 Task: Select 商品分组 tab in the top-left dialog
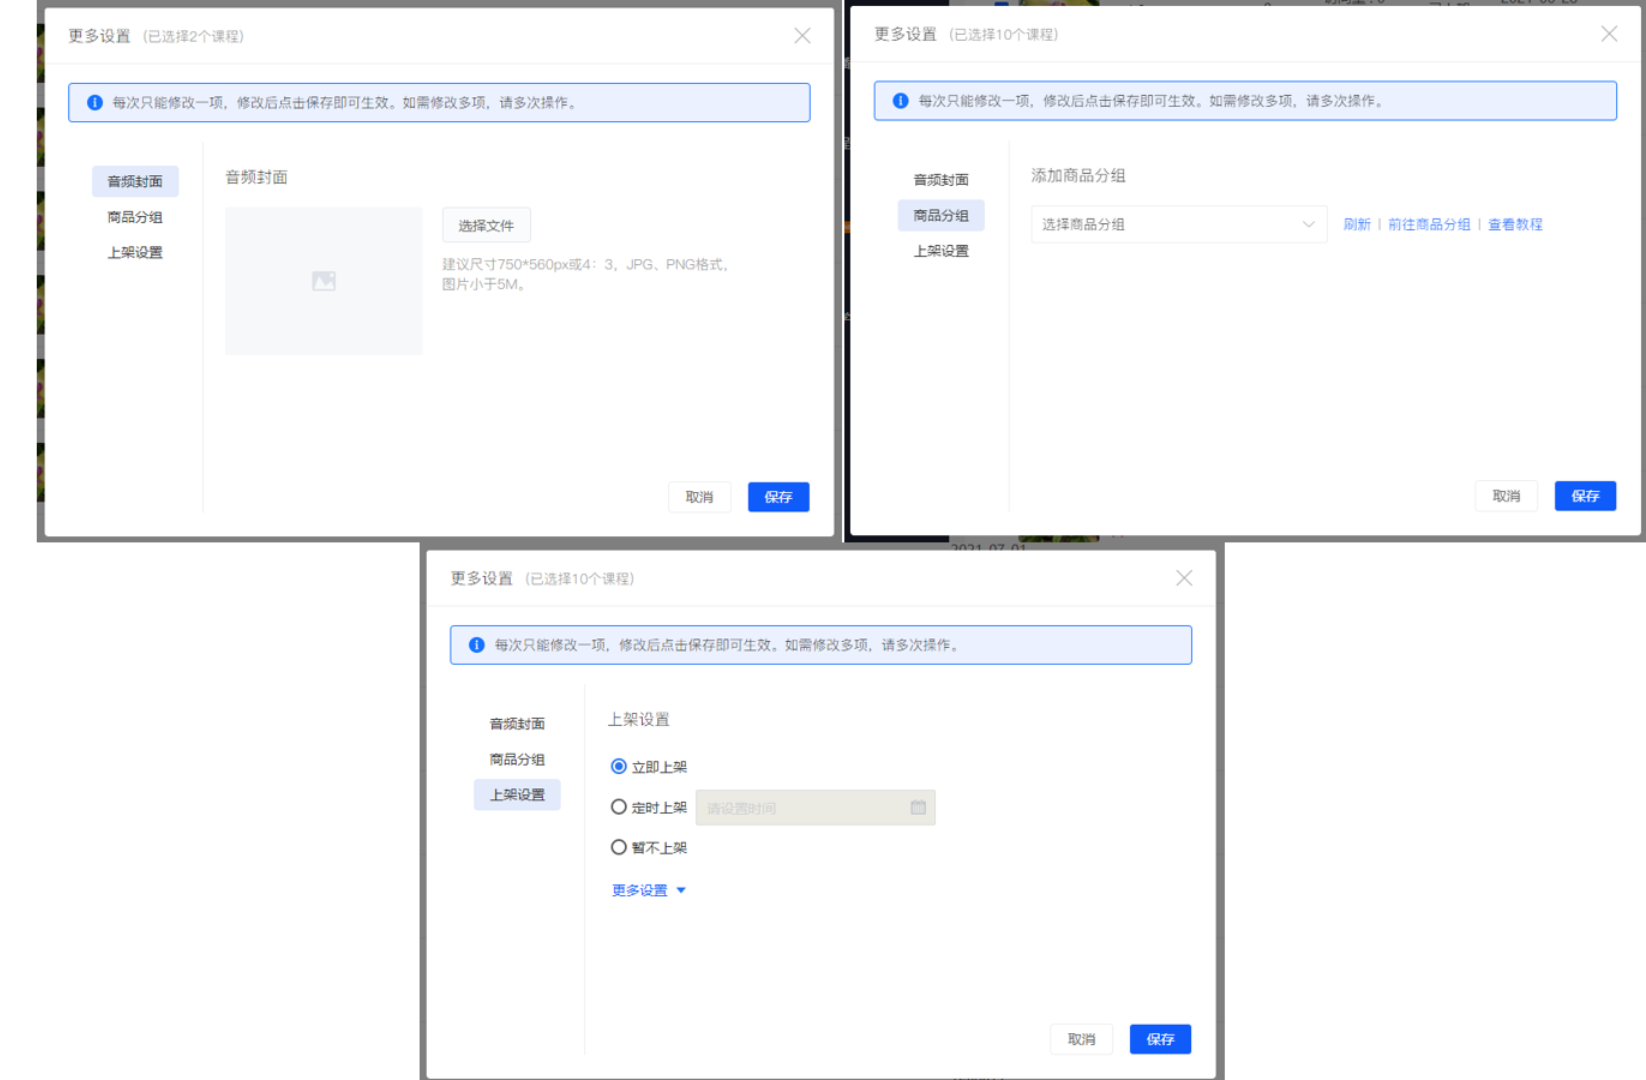pos(135,217)
